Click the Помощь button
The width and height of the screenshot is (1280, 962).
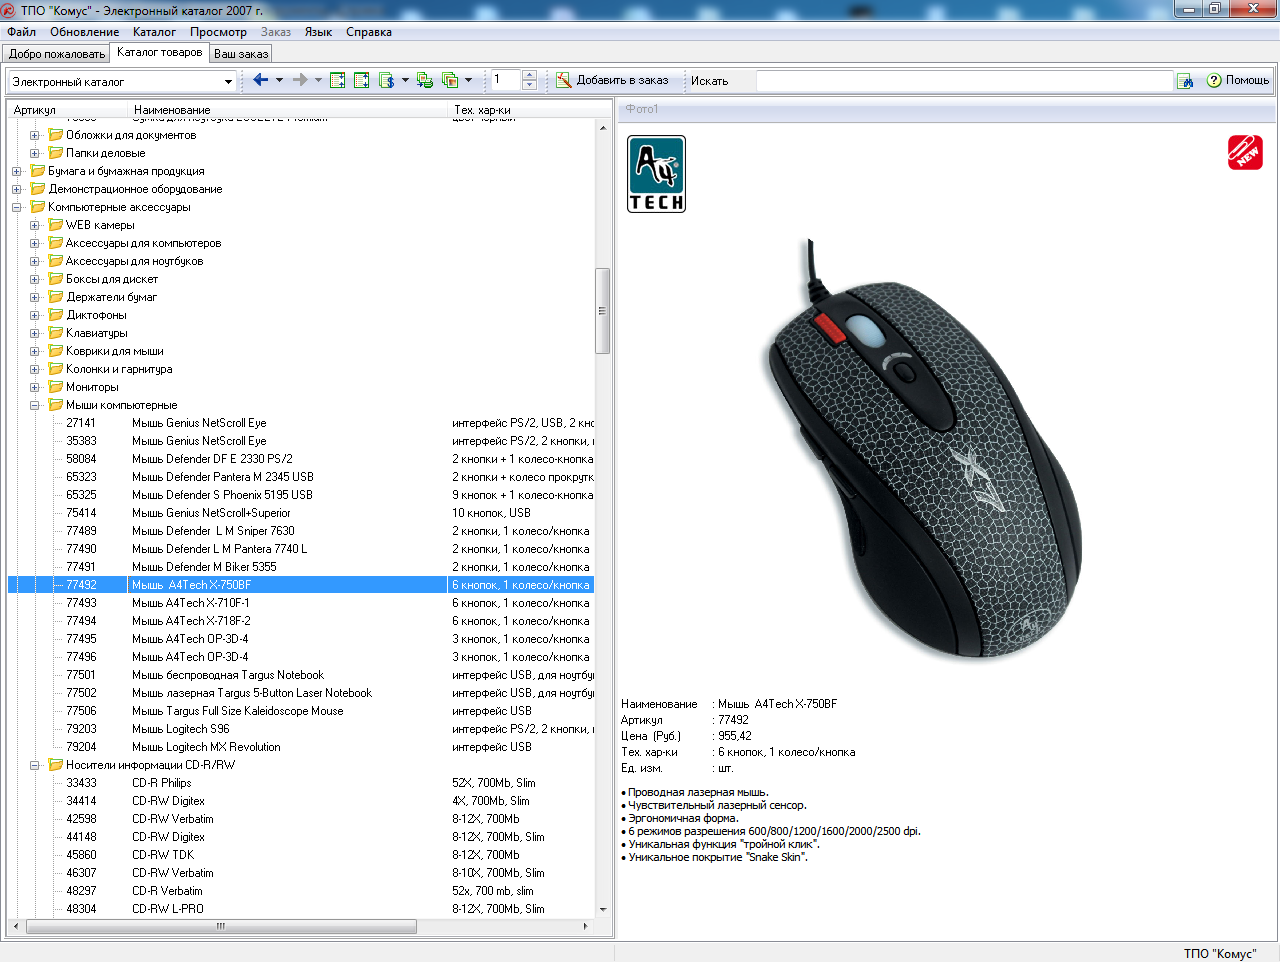1238,80
